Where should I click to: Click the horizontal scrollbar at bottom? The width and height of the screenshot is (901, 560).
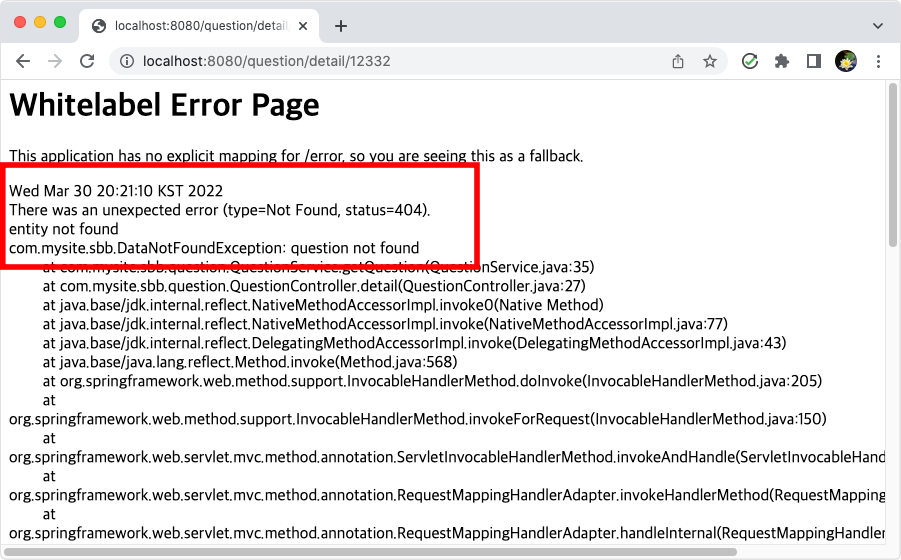click(370, 552)
